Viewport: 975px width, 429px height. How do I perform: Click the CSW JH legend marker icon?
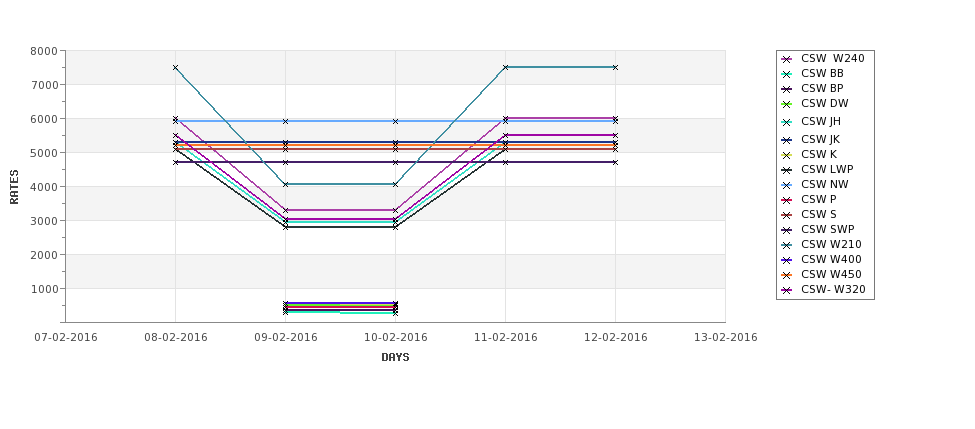[787, 122]
